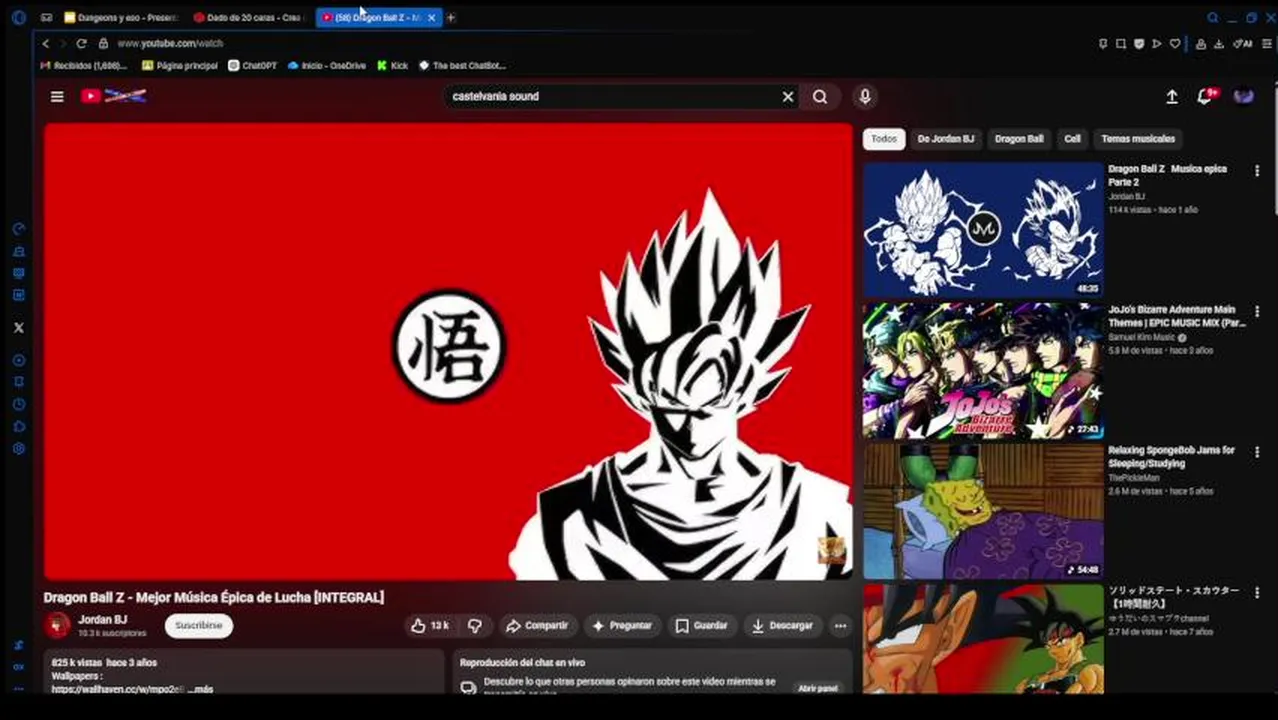
Task: Open the Bardock scouter video thumbnail
Action: click(x=983, y=639)
